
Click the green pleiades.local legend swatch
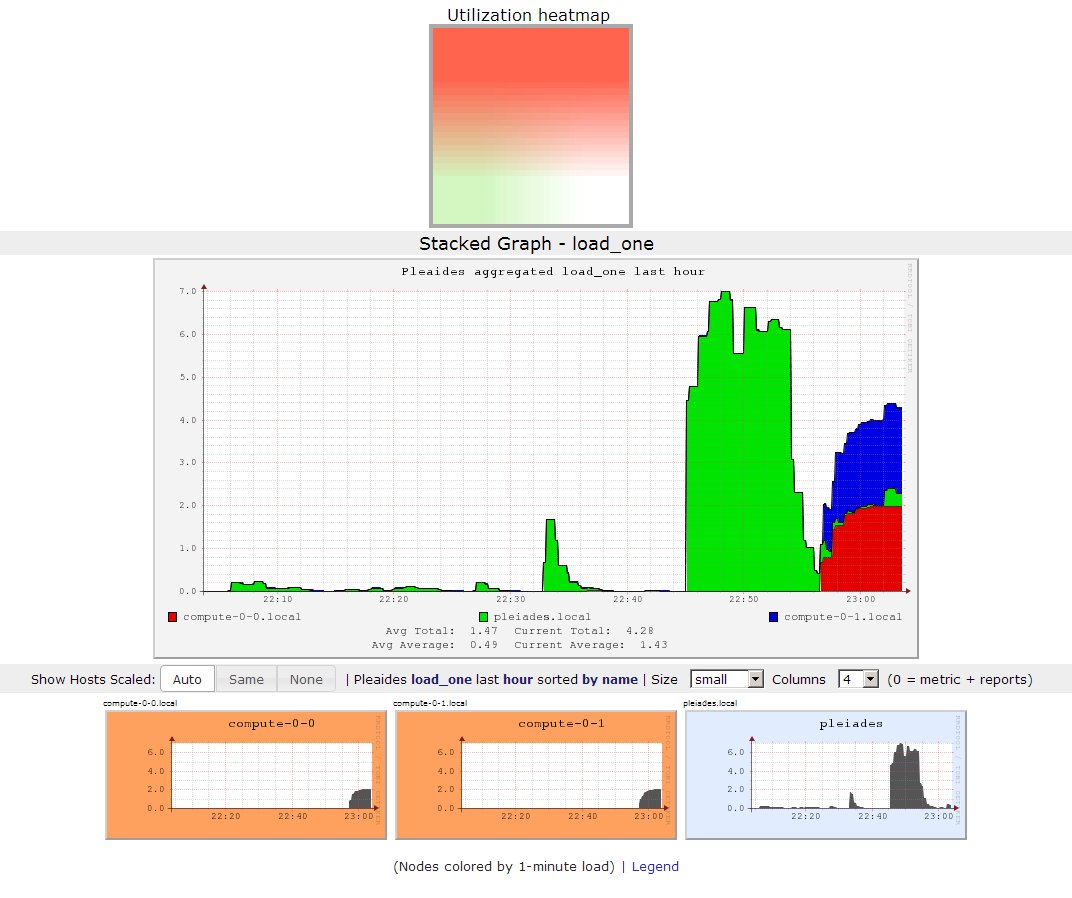tap(483, 617)
